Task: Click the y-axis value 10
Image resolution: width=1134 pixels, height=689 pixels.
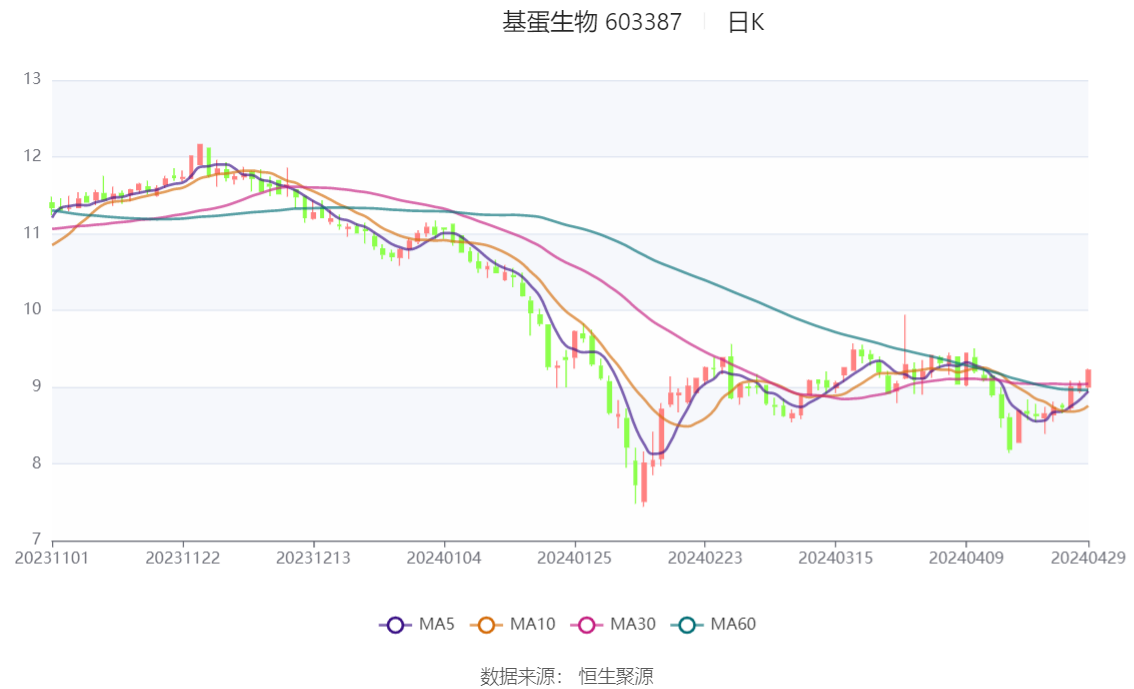Action: point(32,309)
